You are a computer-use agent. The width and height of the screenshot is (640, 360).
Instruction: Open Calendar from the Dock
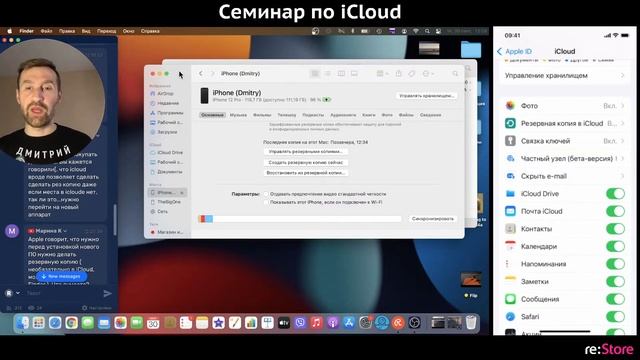(153, 323)
